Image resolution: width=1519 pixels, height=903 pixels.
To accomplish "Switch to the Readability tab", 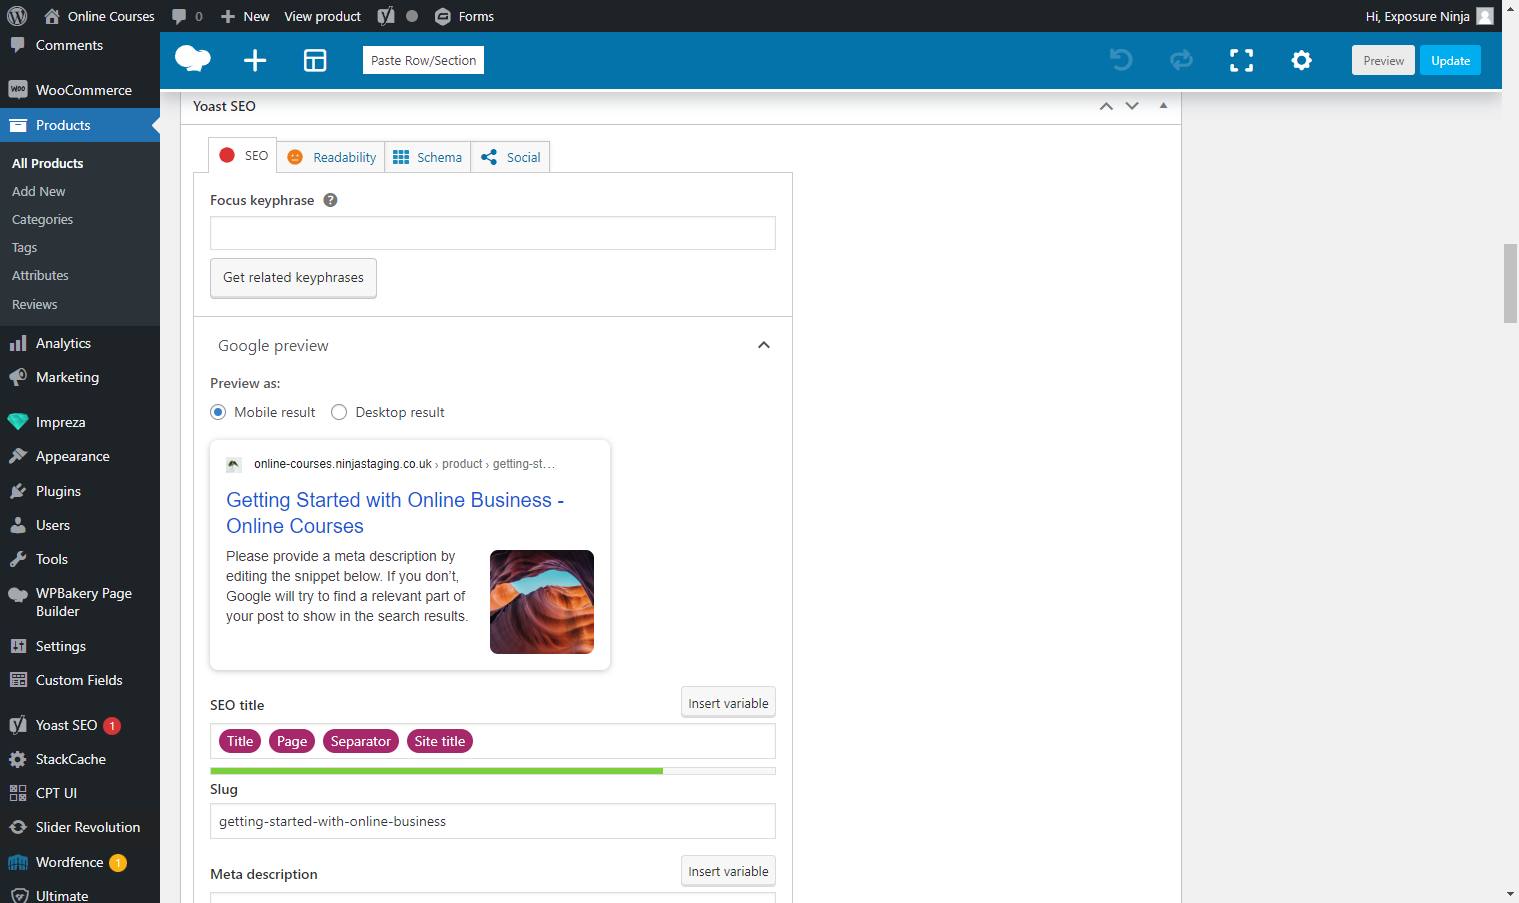I will pos(331,157).
